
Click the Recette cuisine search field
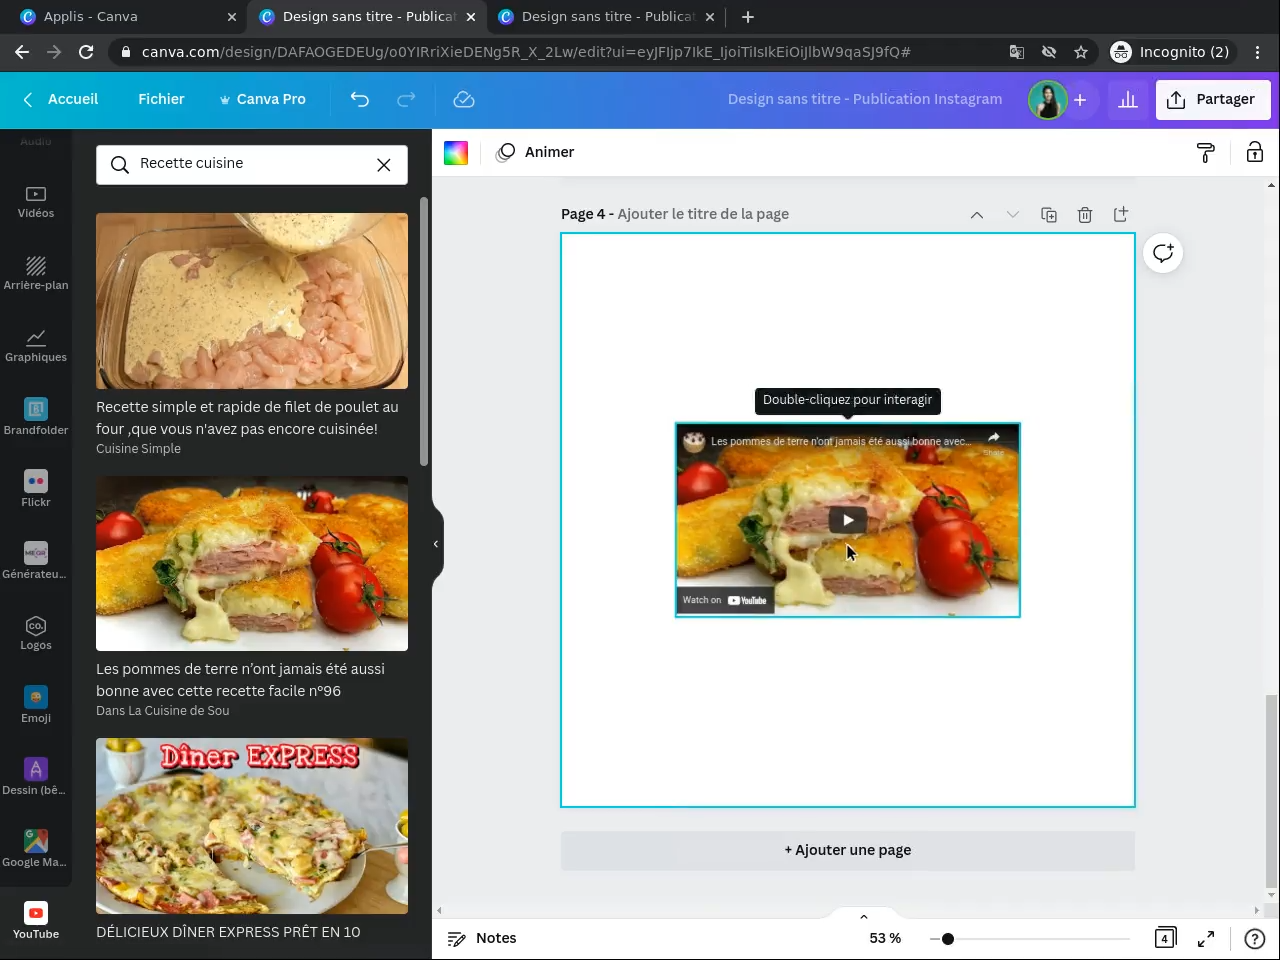tap(252, 165)
